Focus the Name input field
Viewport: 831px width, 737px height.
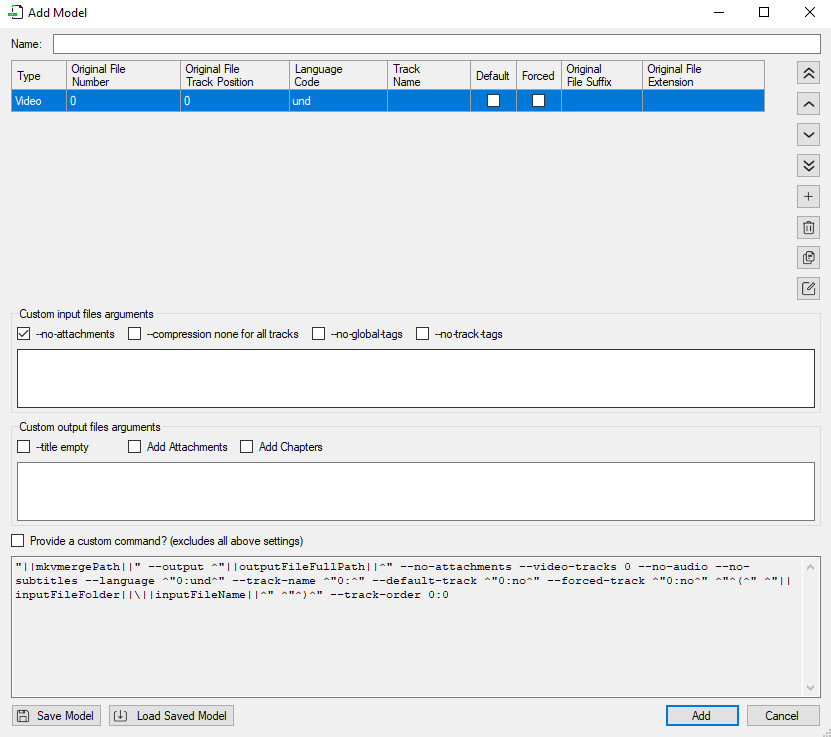pyautogui.click(x=437, y=44)
